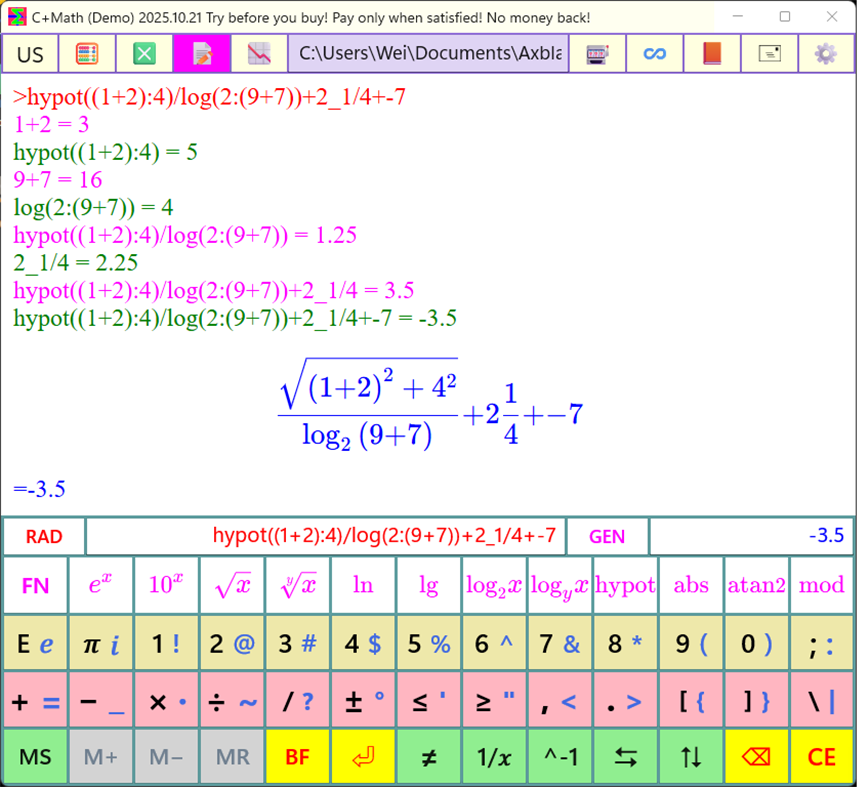Open the orange book manual icon
The height and width of the screenshot is (787, 857).
711,53
